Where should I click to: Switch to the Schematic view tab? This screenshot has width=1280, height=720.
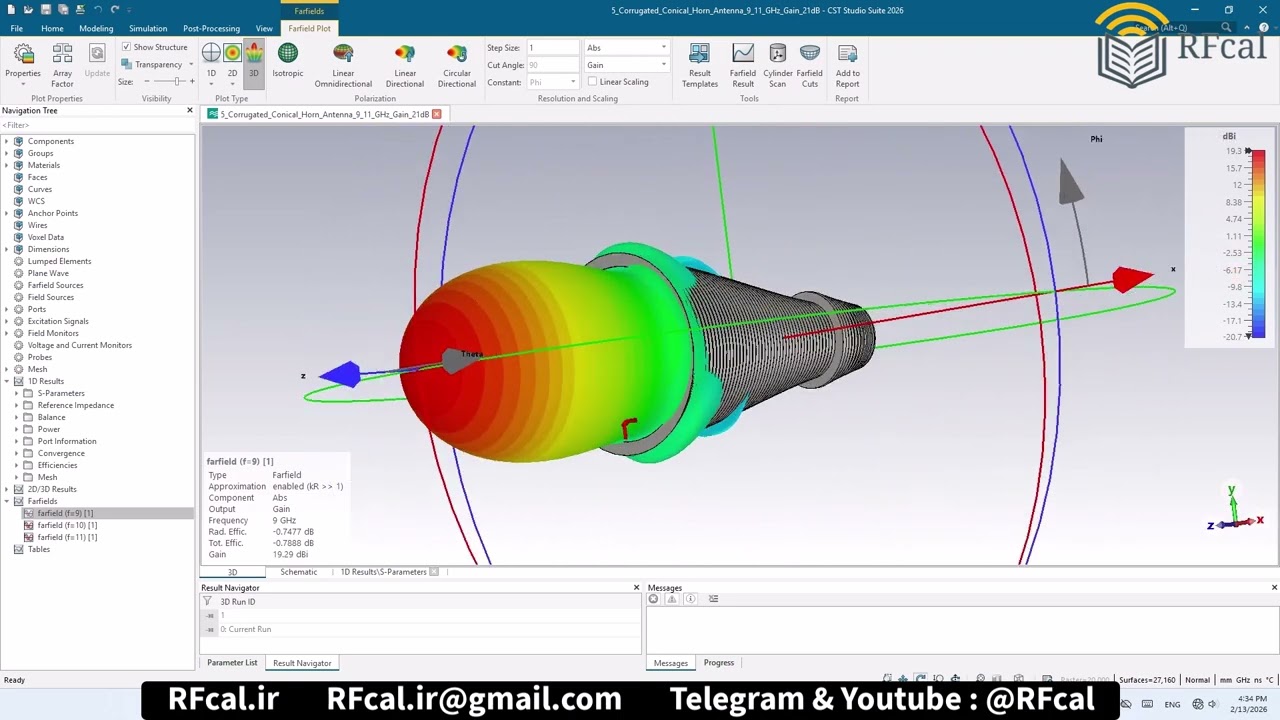coord(299,572)
